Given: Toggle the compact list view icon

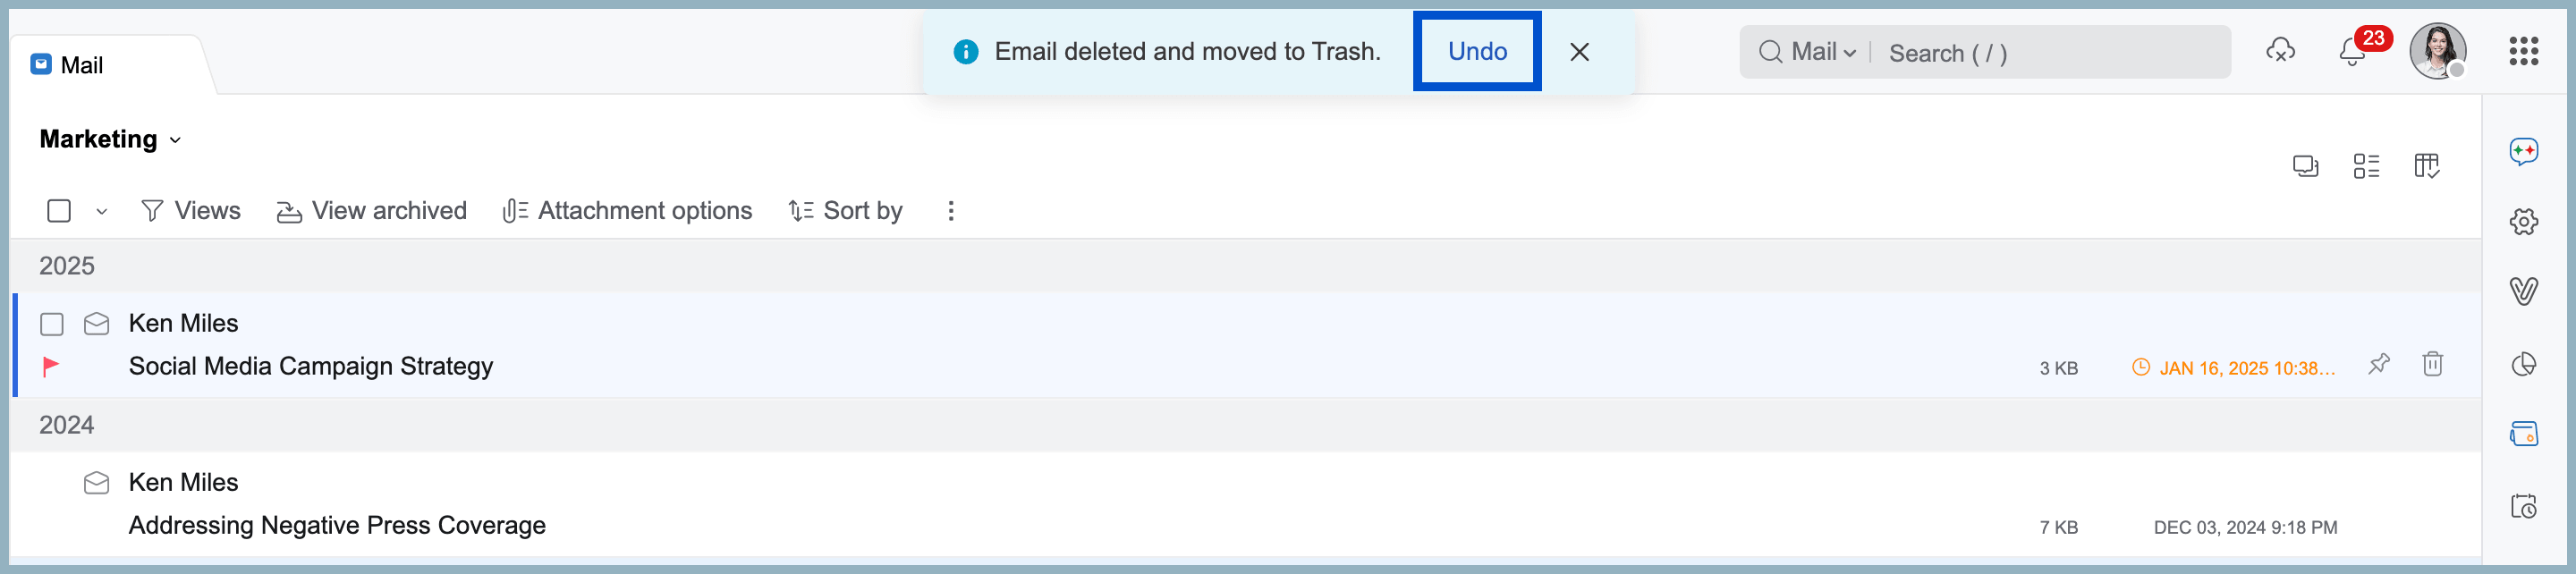Looking at the screenshot, I should [x=2366, y=166].
